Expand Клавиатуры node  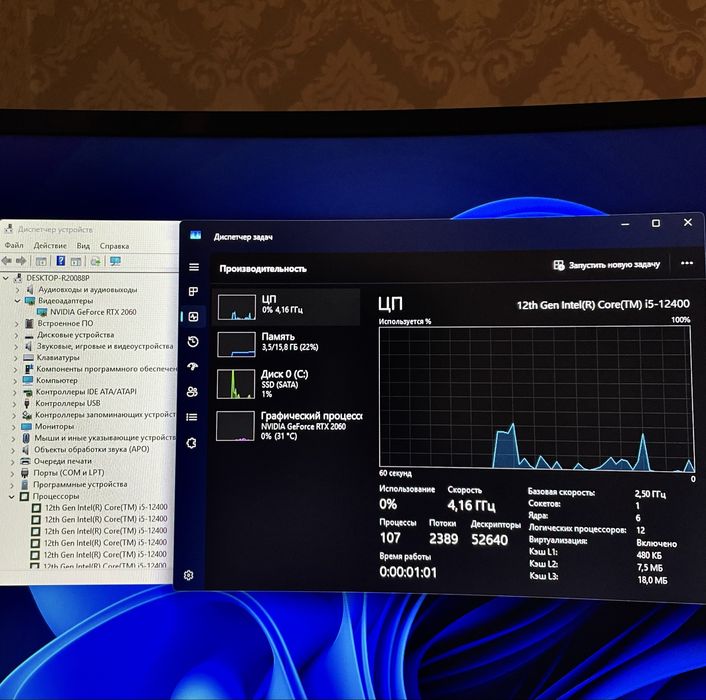[x=16, y=358]
